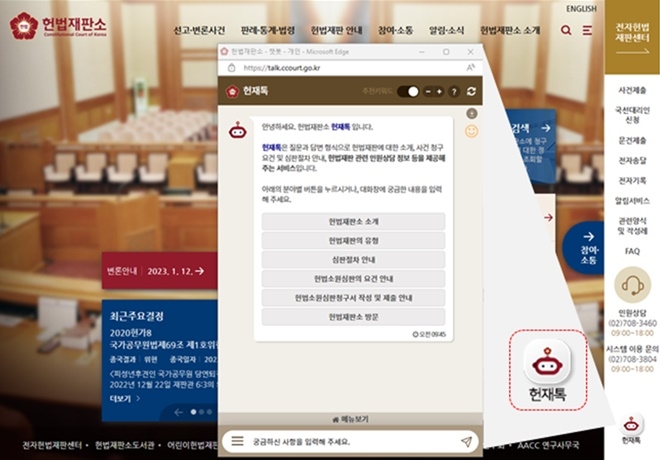
Task: Open the chatbot help question-mark icon
Action: [x=453, y=91]
